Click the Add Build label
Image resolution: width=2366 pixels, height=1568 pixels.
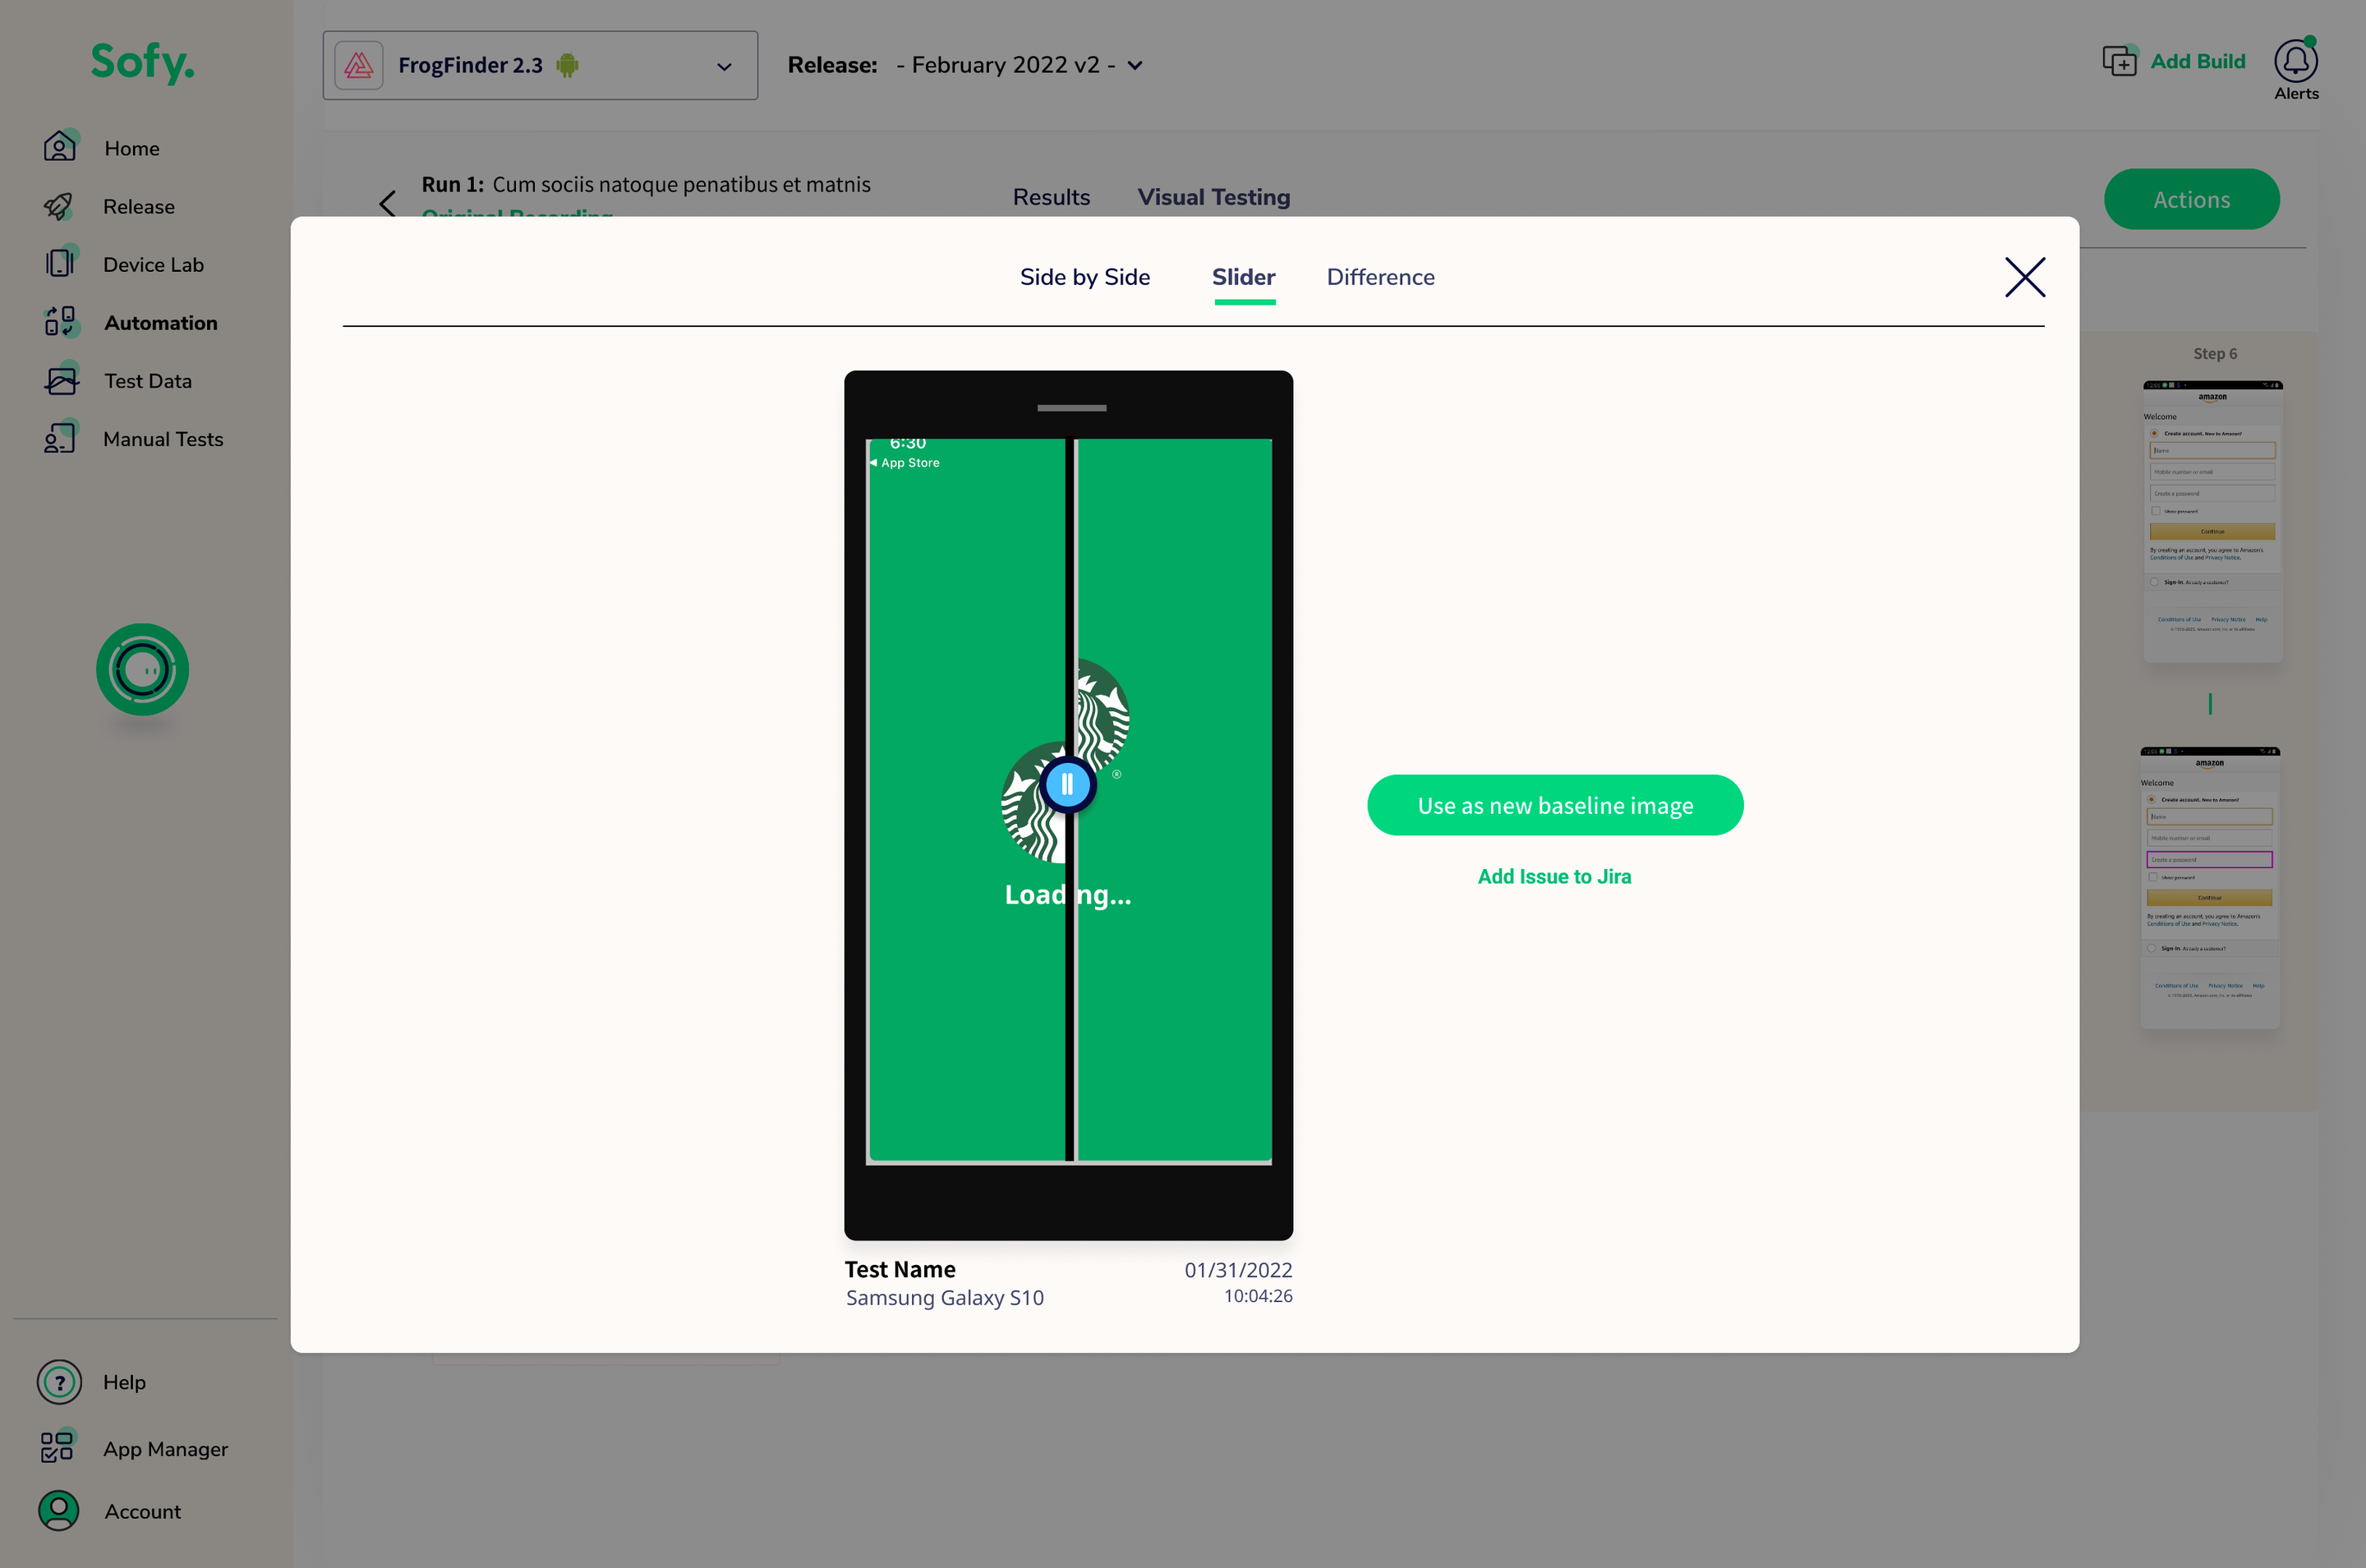tap(2198, 61)
